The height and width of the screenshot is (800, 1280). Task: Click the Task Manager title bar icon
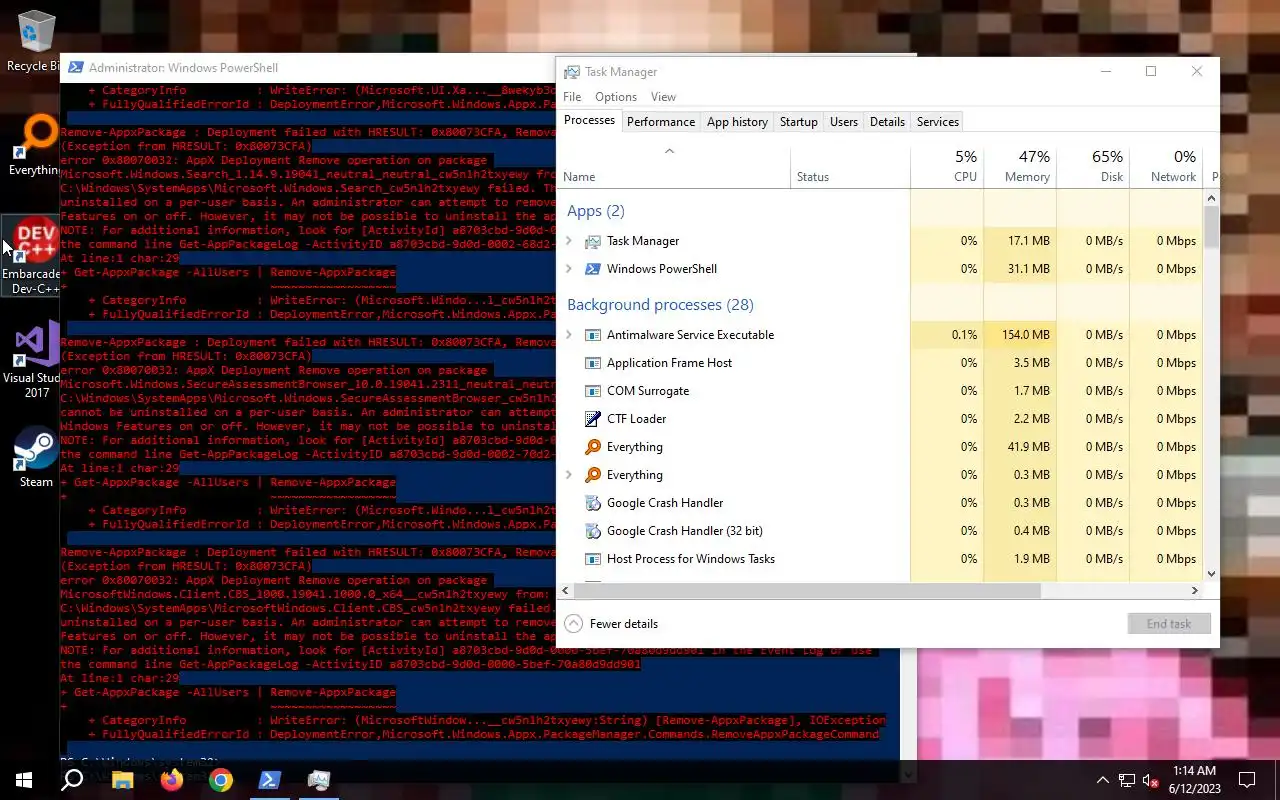click(571, 72)
